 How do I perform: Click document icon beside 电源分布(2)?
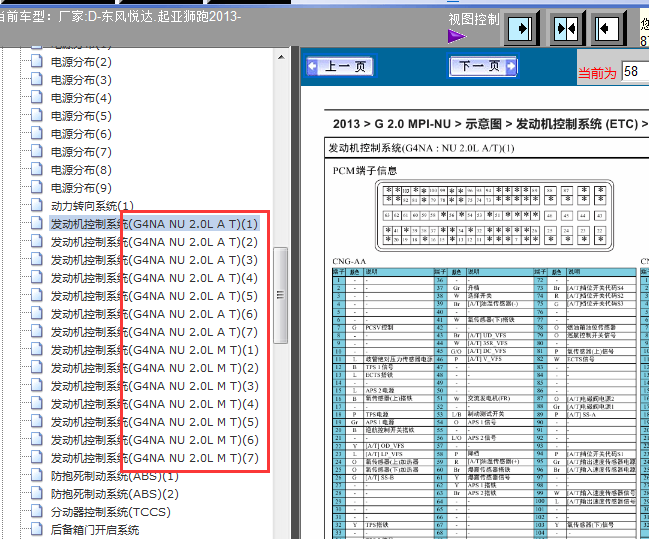click(x=36, y=61)
